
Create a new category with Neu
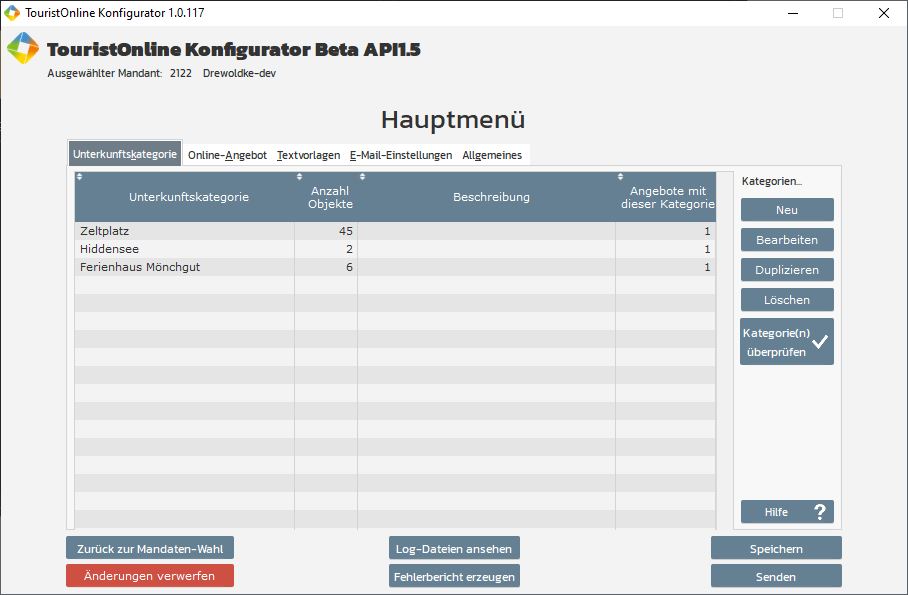pyautogui.click(x=787, y=210)
